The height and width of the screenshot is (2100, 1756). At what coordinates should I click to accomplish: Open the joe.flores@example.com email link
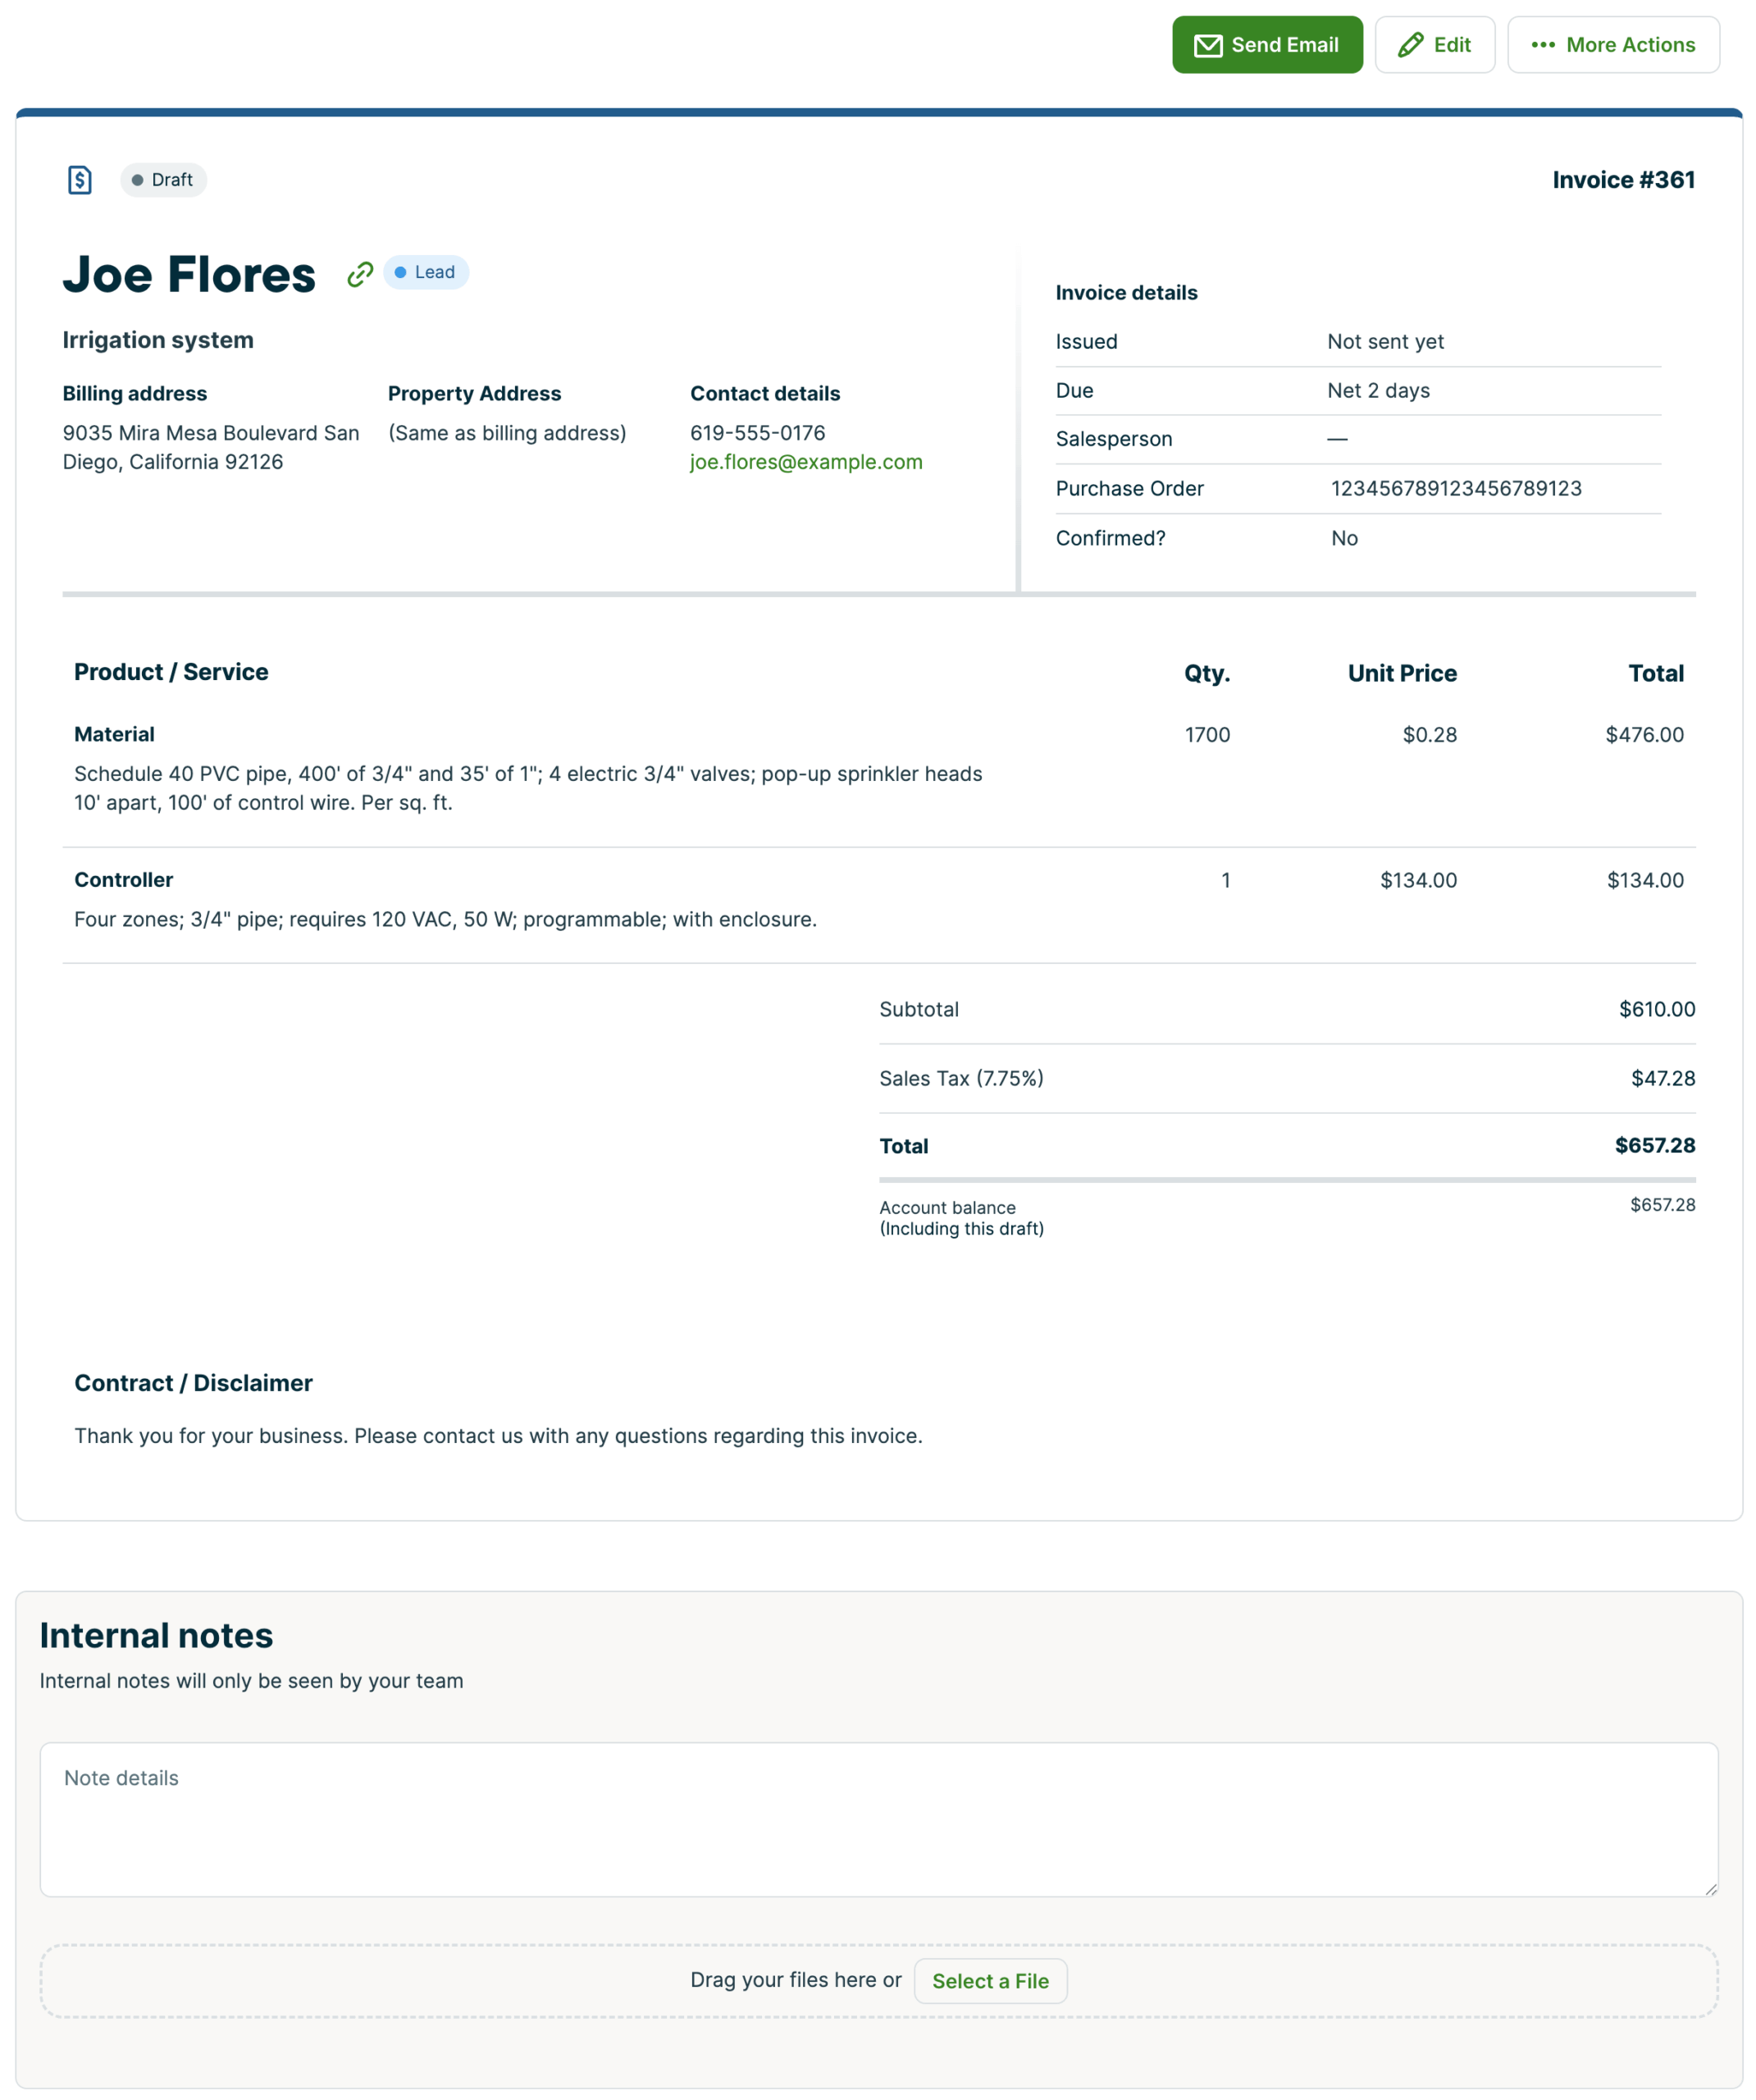[x=805, y=462]
